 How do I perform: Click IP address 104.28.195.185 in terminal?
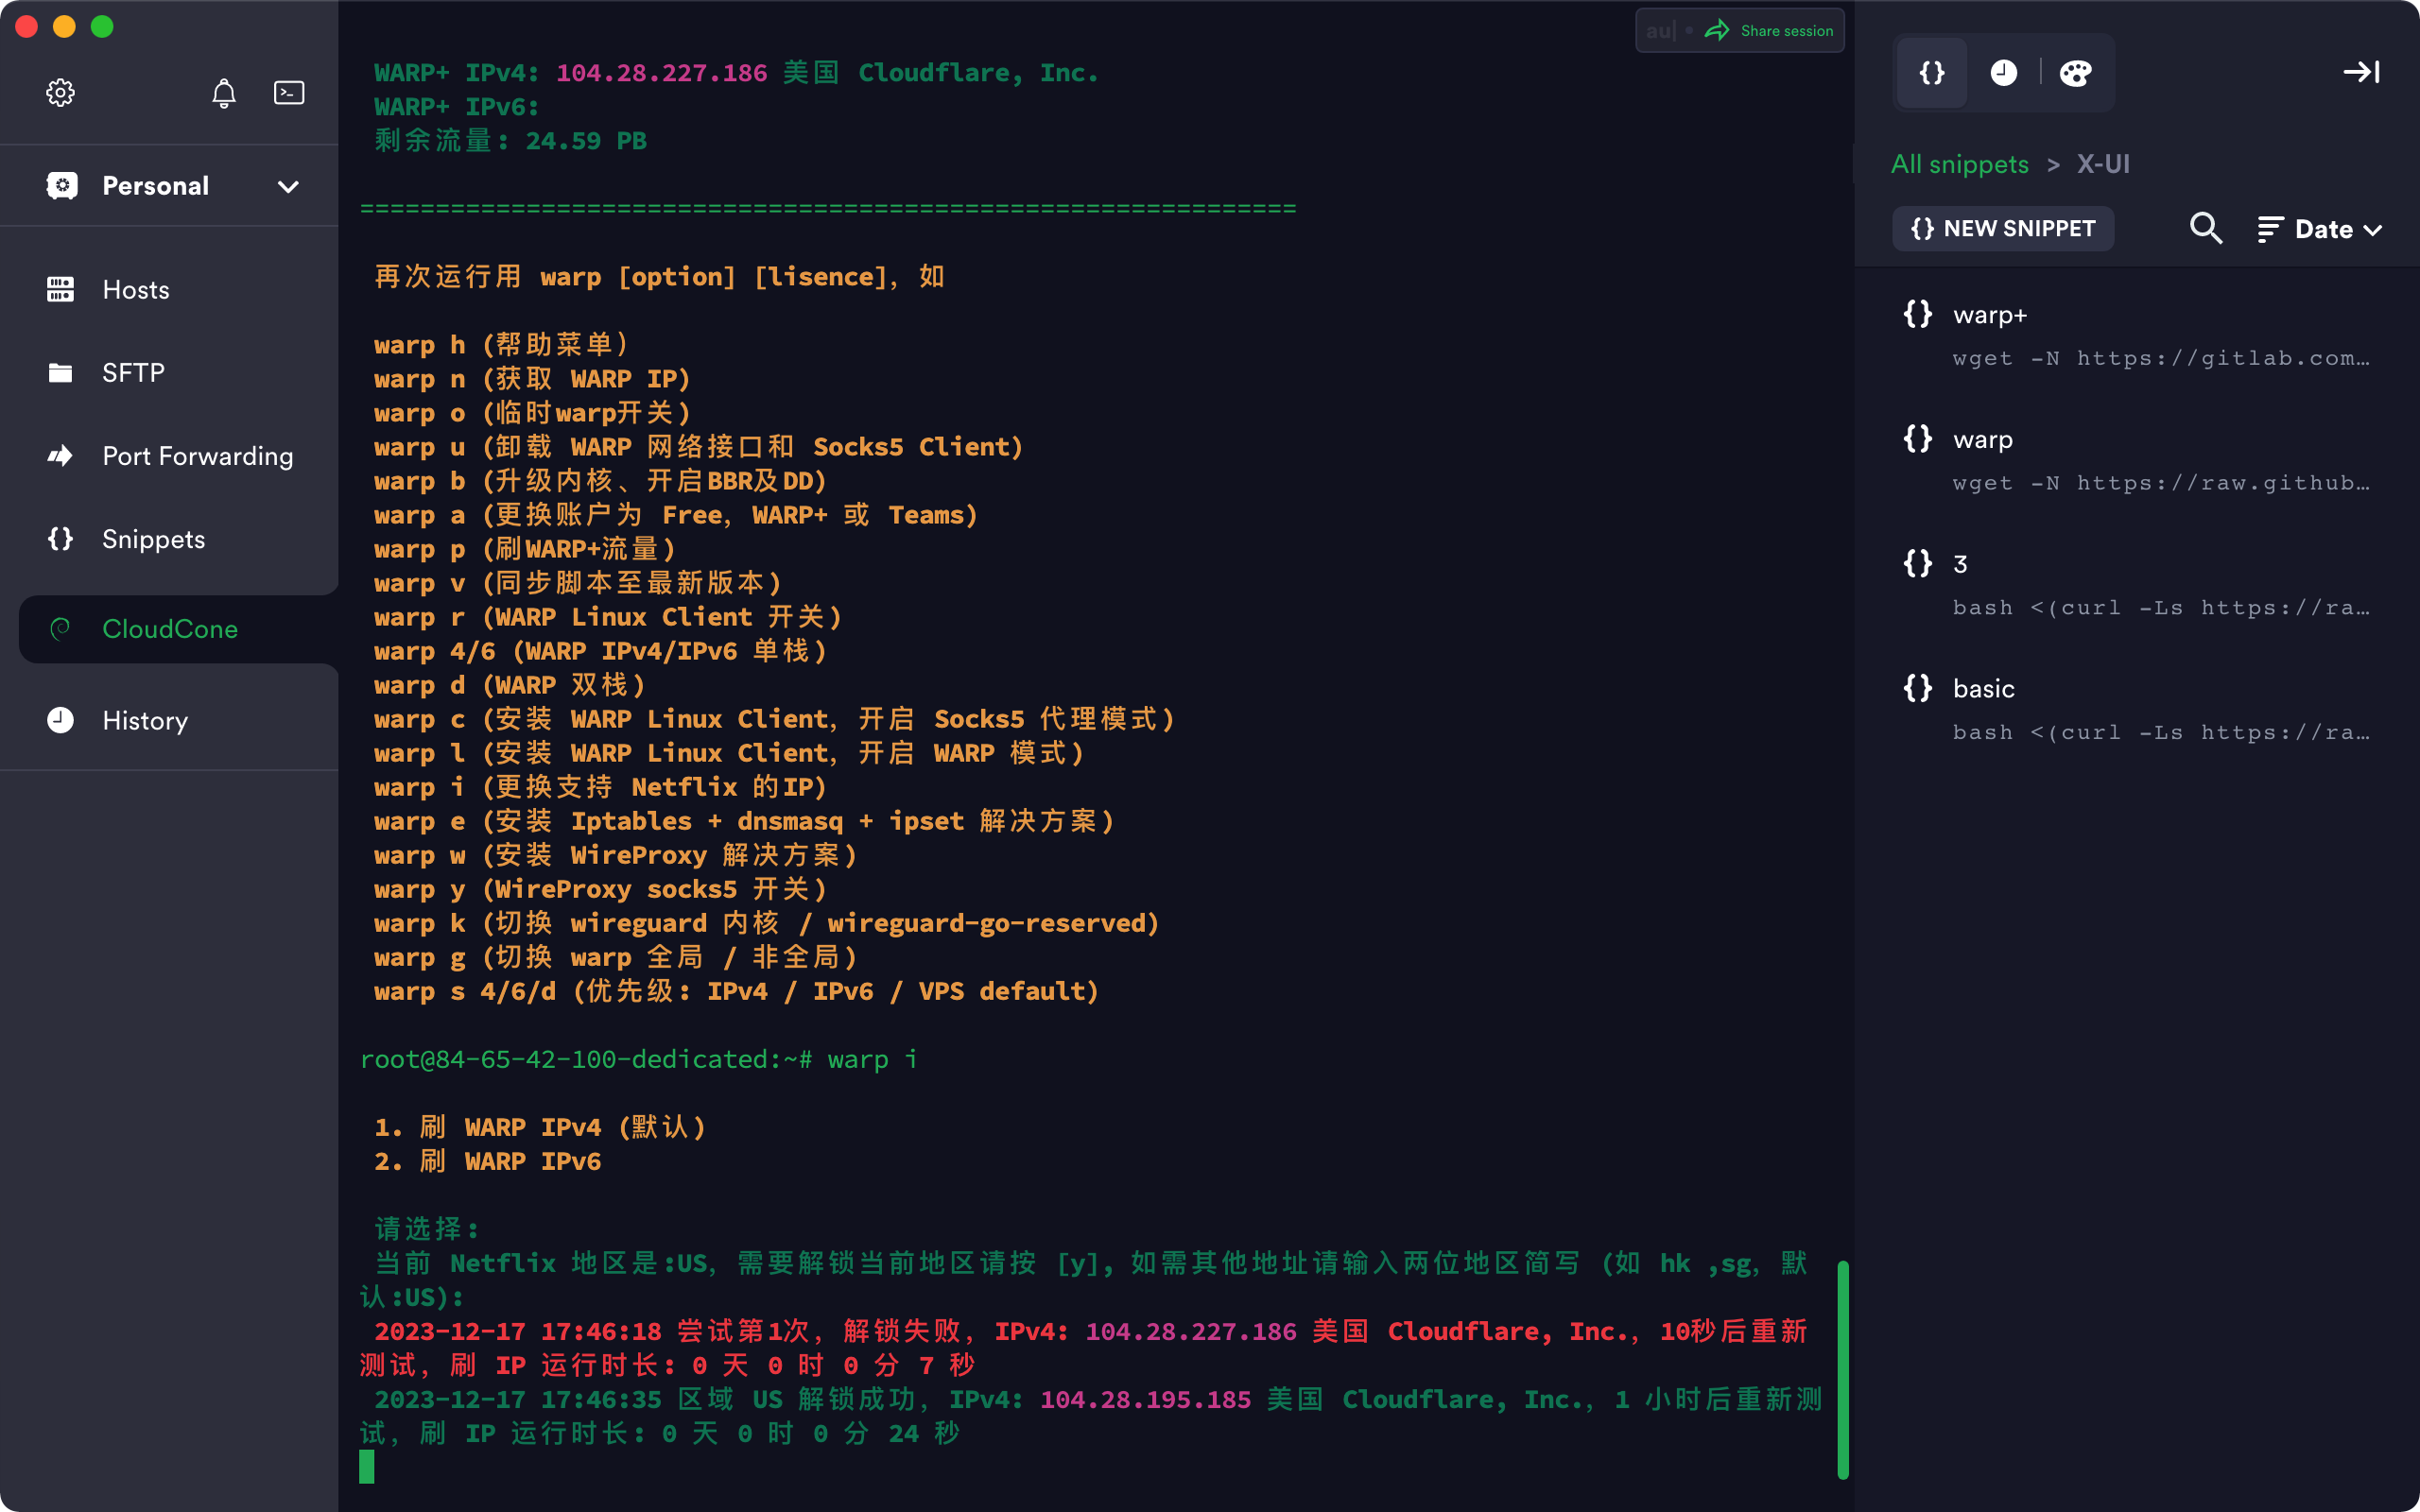[x=1145, y=1400]
